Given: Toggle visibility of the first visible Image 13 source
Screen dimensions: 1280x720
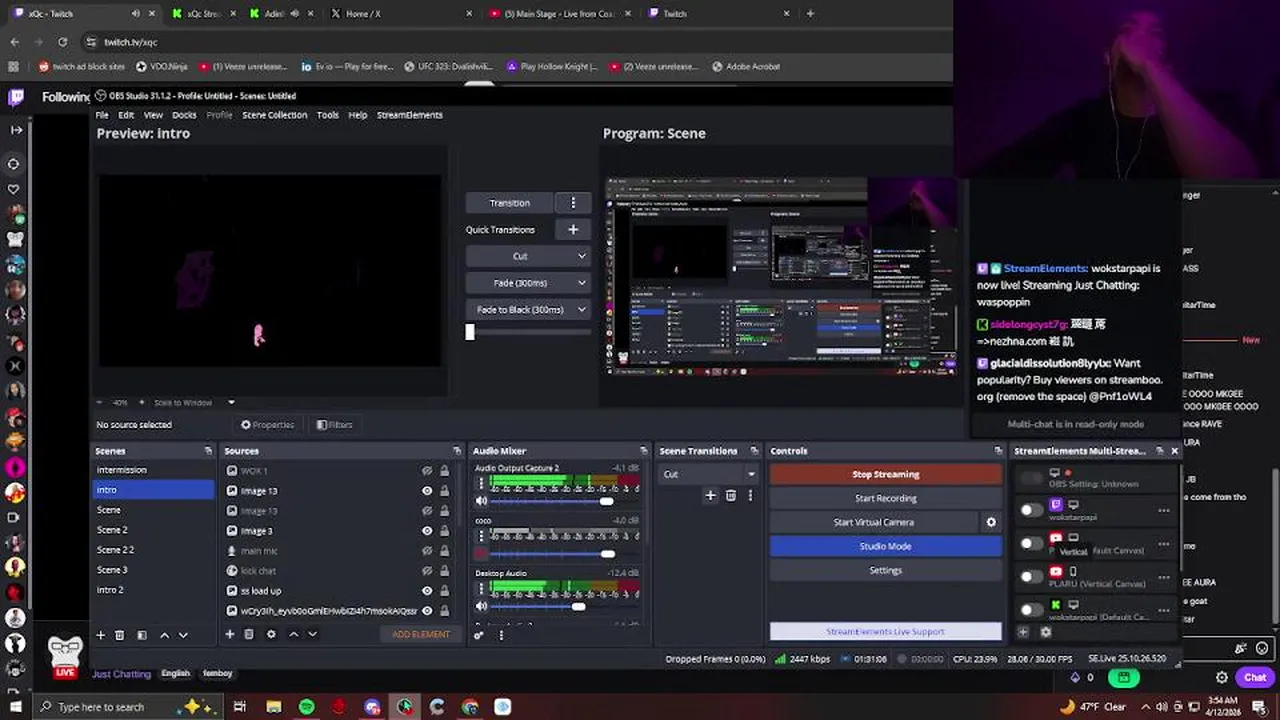Looking at the screenshot, I should (x=427, y=491).
